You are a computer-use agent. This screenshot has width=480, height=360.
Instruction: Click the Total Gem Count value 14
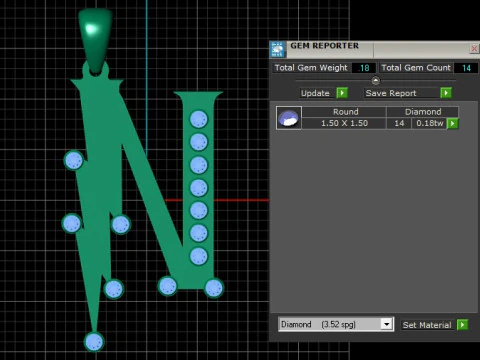click(x=466, y=68)
